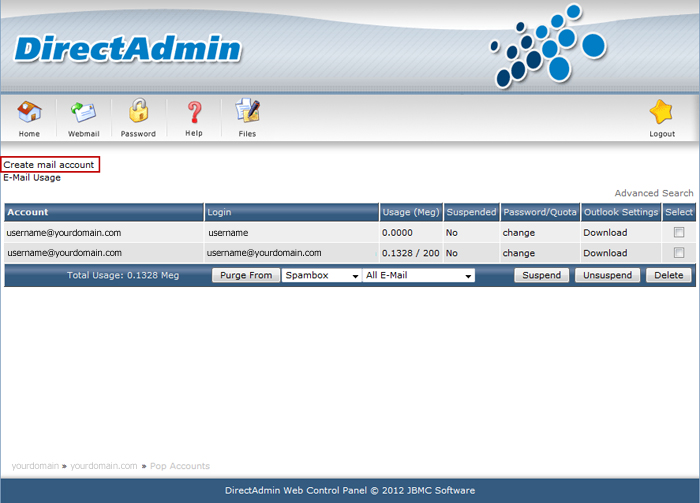Open the All E-Mail dropdown
Image resolution: width=700 pixels, height=503 pixels.
(419, 275)
